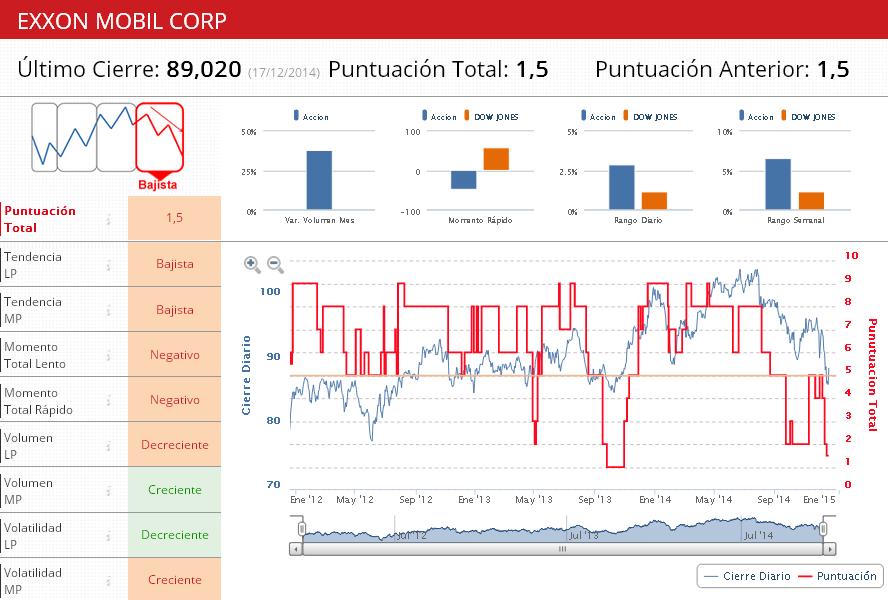The width and height of the screenshot is (888, 600).
Task: Click the navigator scroll left arrow
Action: (296, 549)
